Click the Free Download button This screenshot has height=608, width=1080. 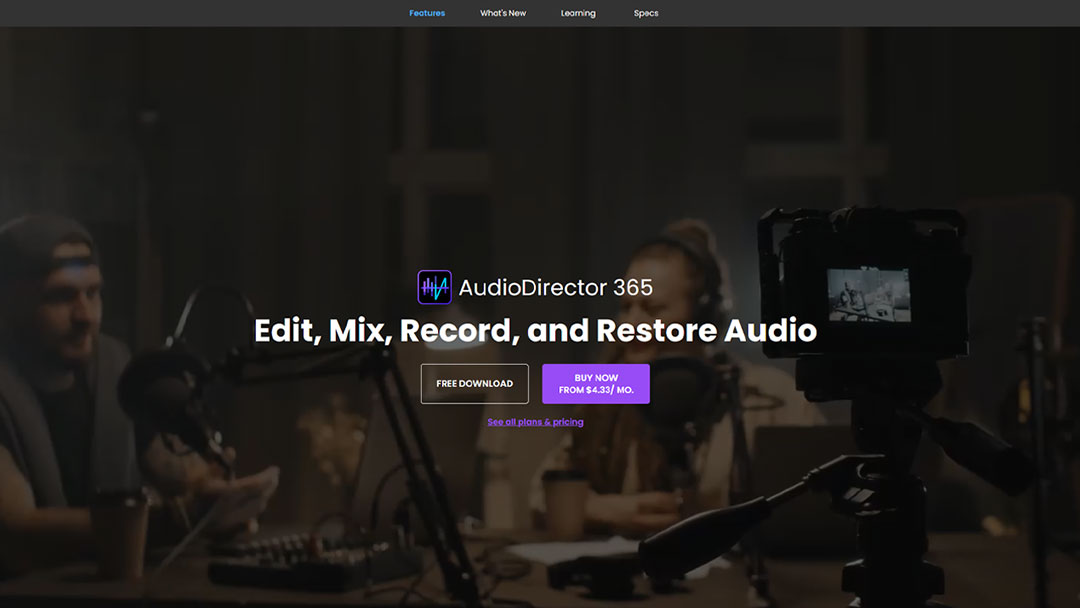tap(475, 384)
